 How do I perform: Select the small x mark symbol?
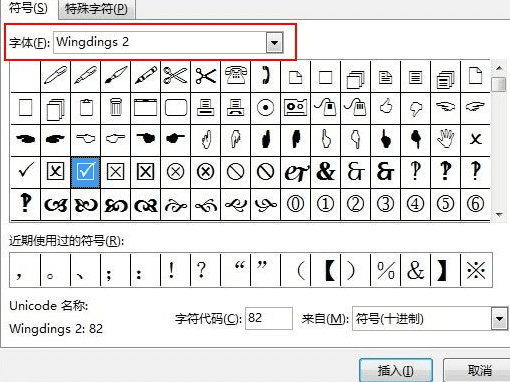[476, 140]
